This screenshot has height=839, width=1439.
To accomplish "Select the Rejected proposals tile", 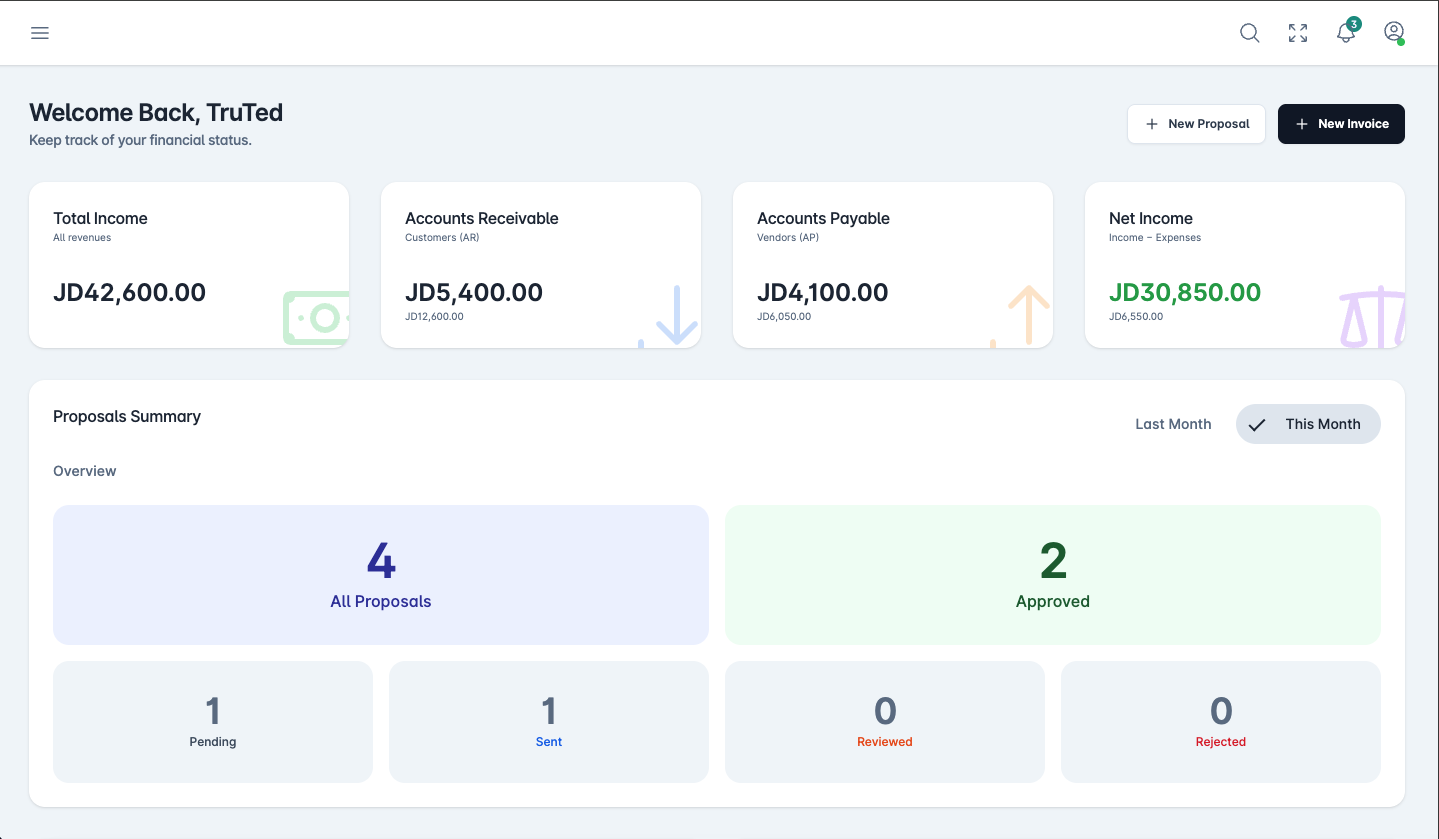I will pos(1221,722).
